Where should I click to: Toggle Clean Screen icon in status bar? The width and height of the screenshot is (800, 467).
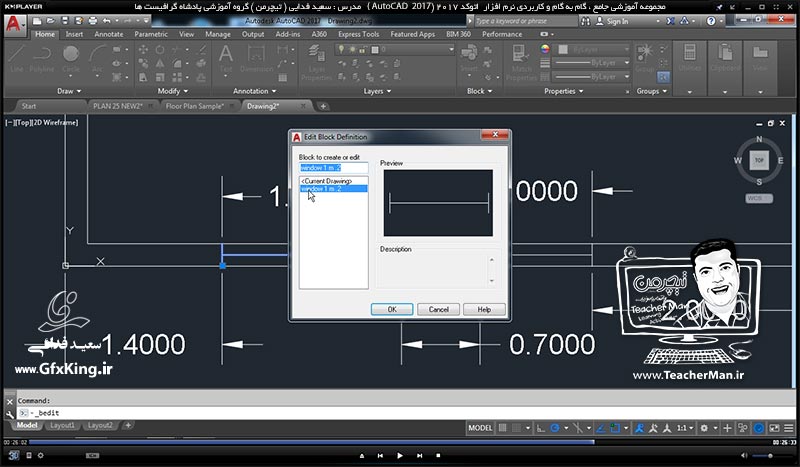coord(774,428)
